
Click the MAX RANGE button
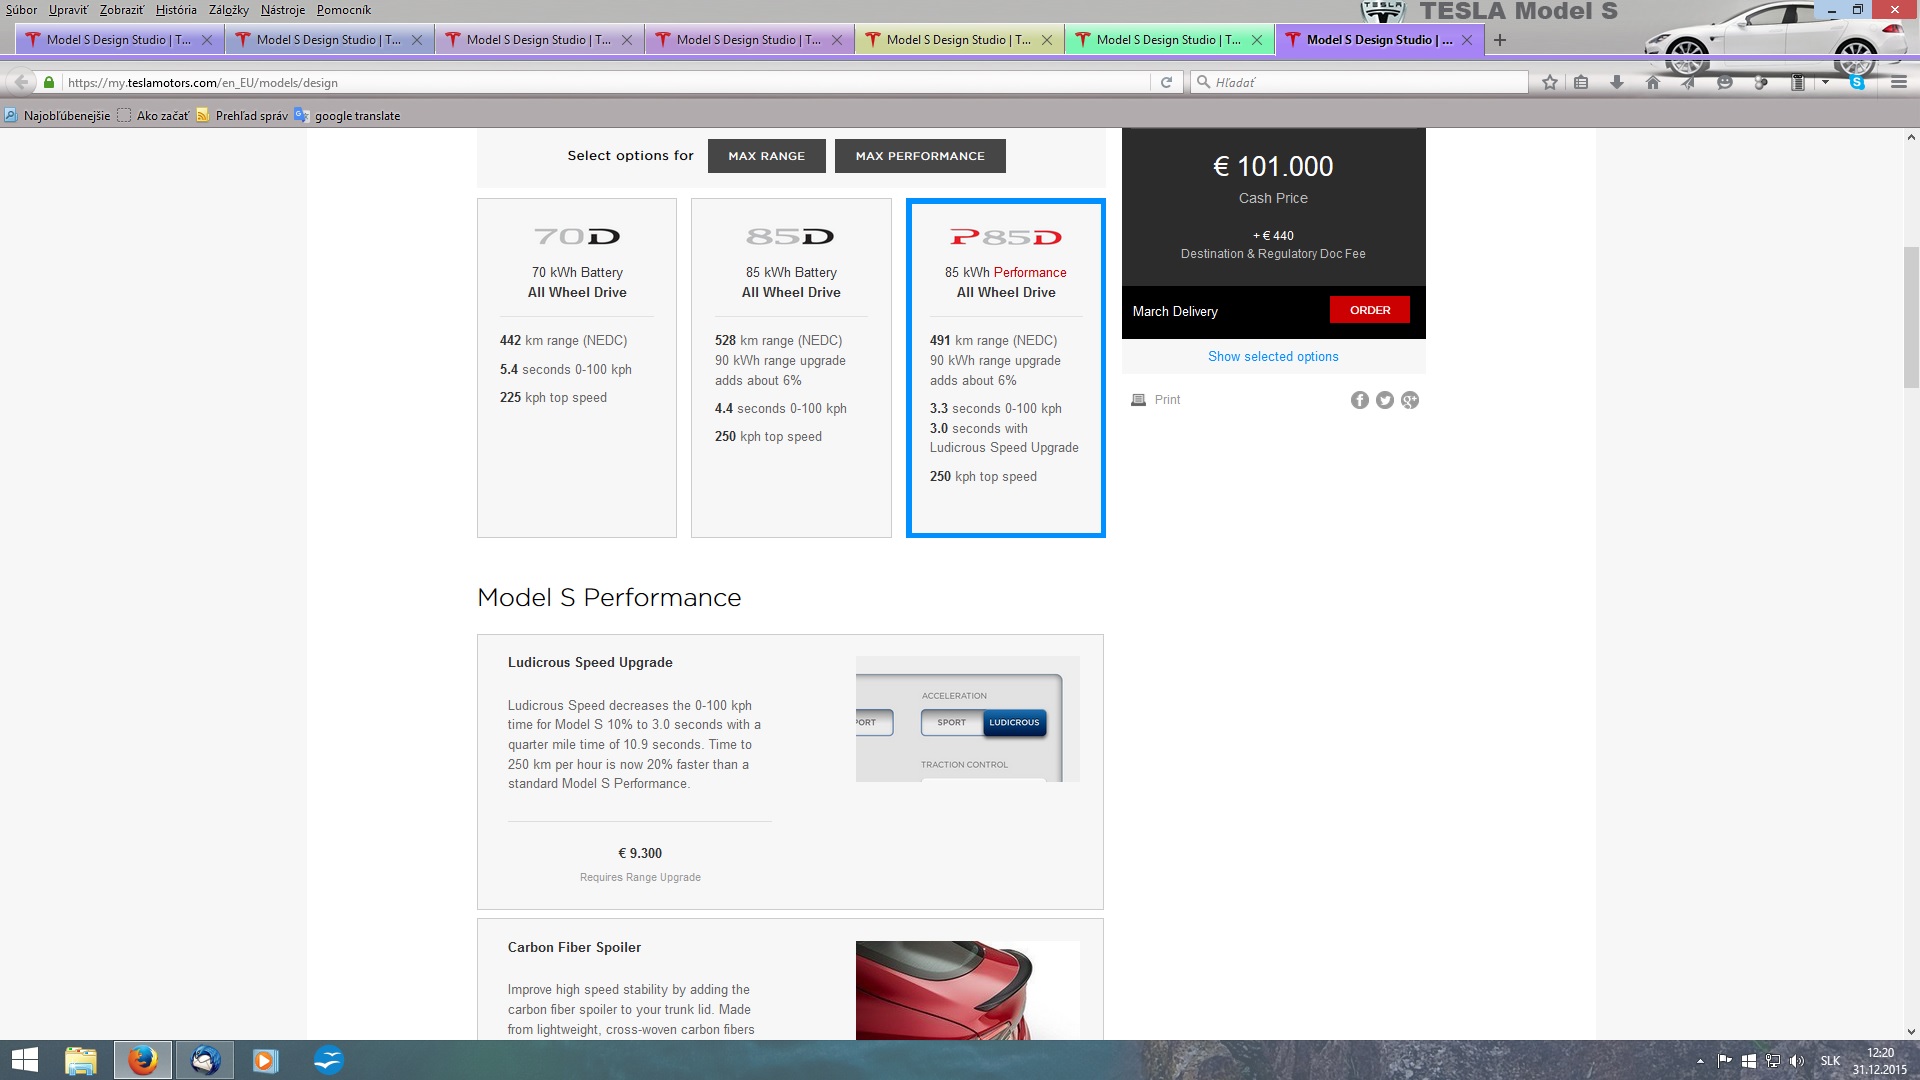[767, 156]
